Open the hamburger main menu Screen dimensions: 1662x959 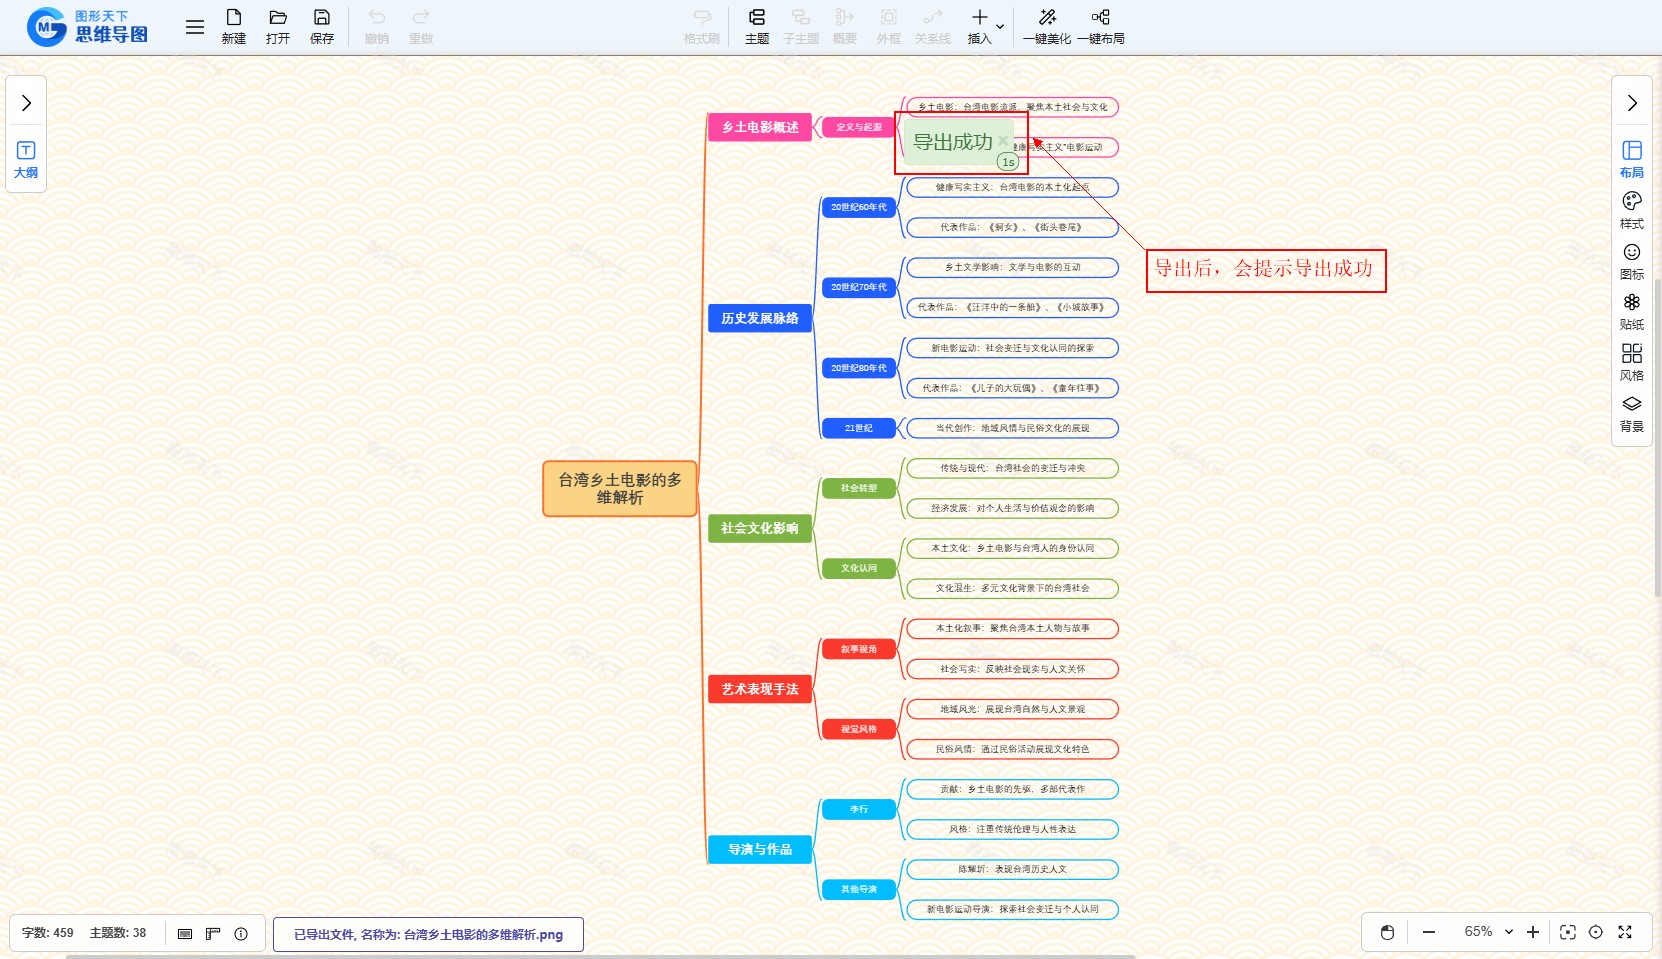click(x=195, y=27)
